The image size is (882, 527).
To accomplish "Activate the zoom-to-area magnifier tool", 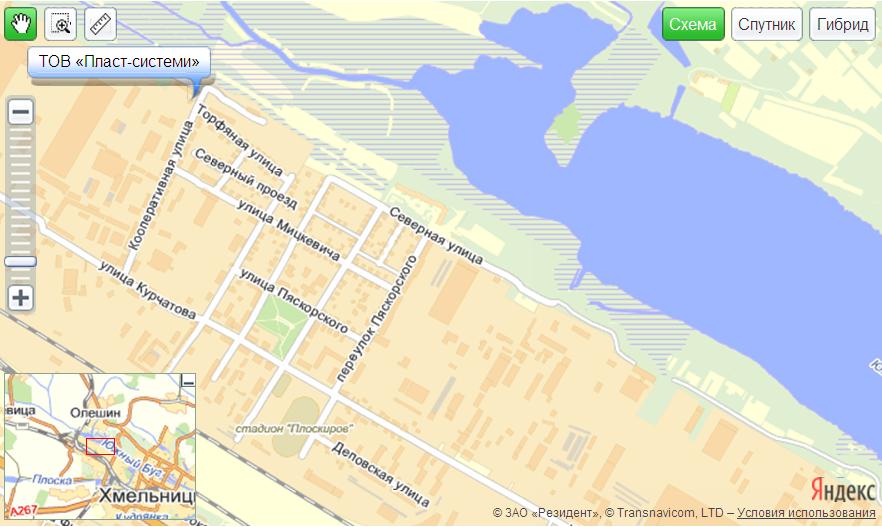I will click(60, 24).
